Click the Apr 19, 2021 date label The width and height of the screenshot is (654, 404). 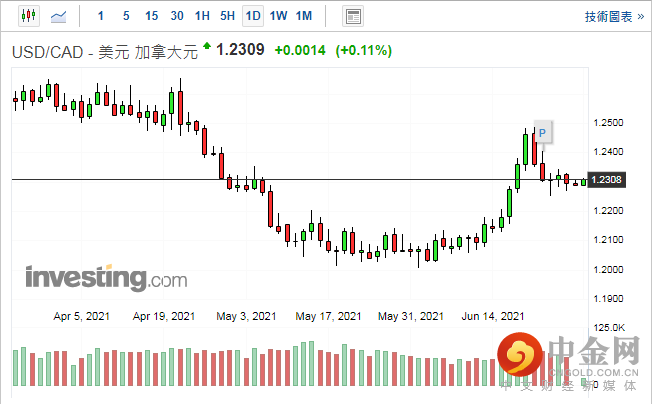point(164,316)
